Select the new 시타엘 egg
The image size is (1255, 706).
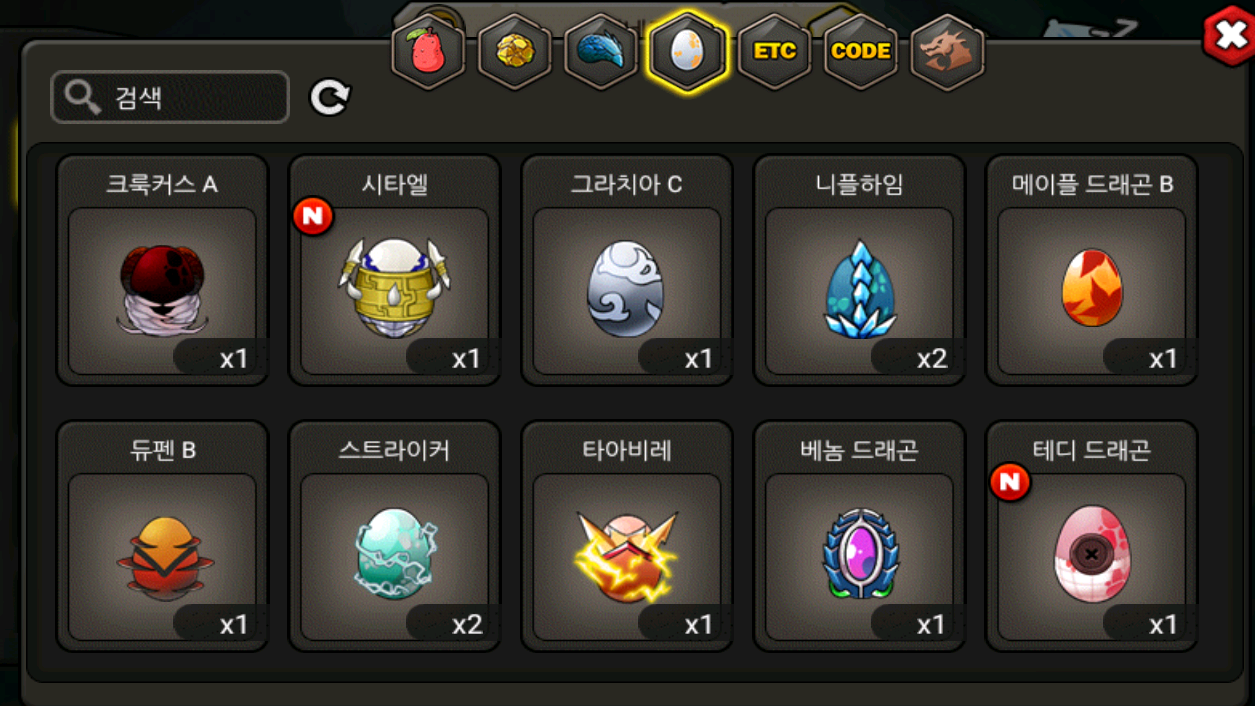(394, 270)
